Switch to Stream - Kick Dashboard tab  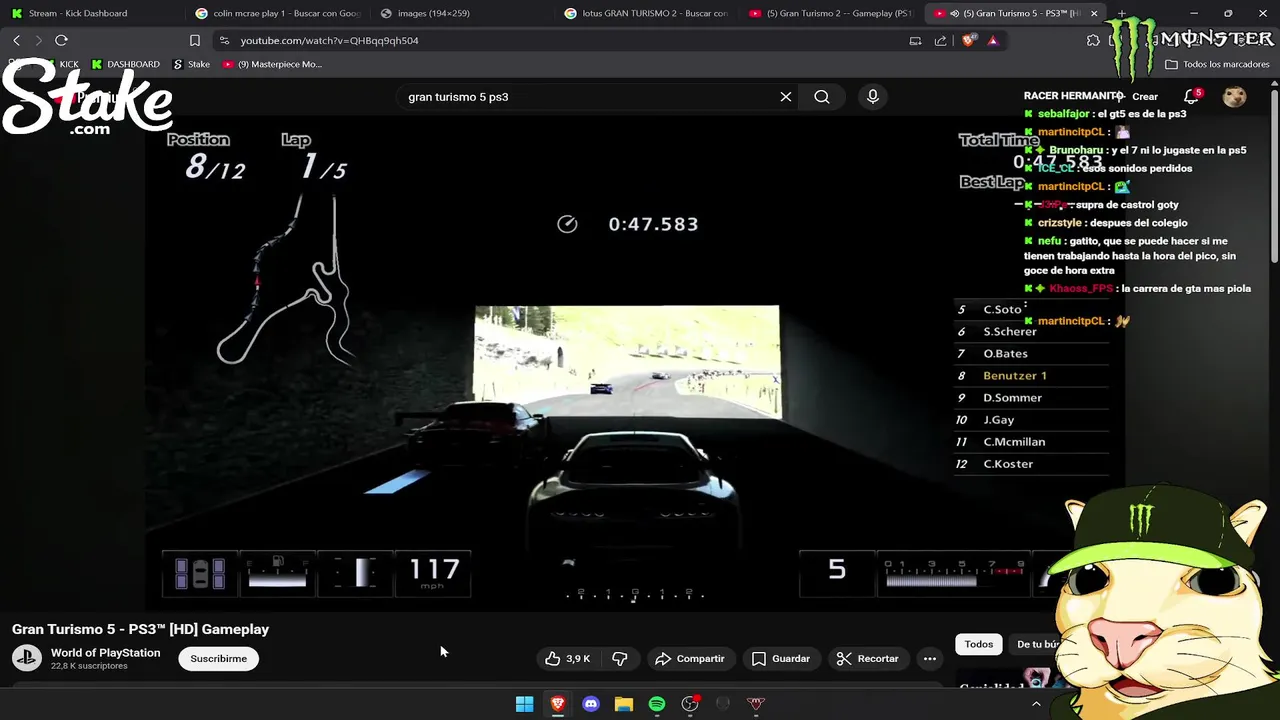90,13
